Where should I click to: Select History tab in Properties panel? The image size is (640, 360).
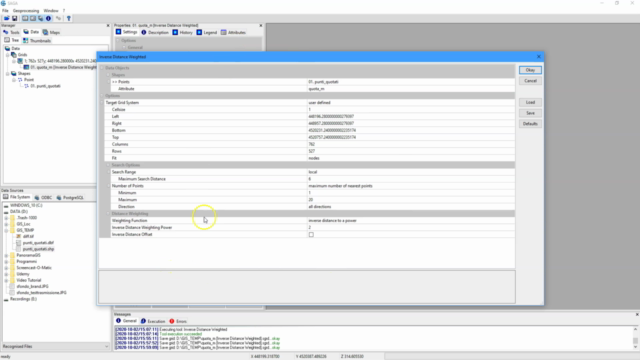[x=182, y=32]
